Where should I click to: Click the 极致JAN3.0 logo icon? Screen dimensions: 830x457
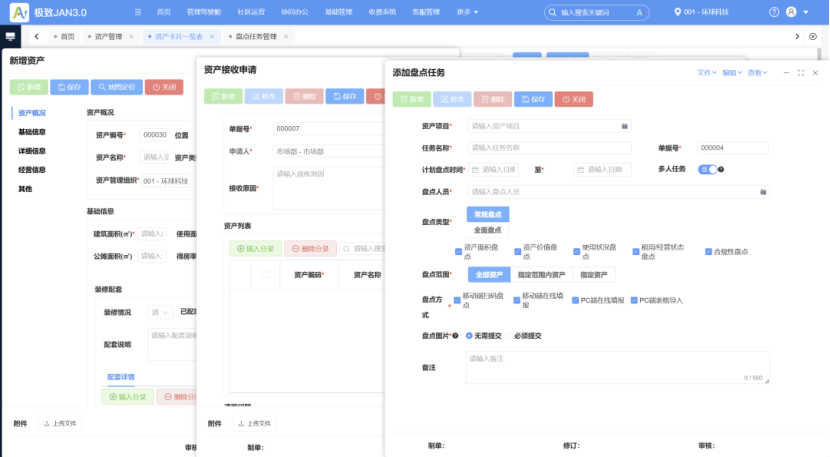tap(19, 12)
